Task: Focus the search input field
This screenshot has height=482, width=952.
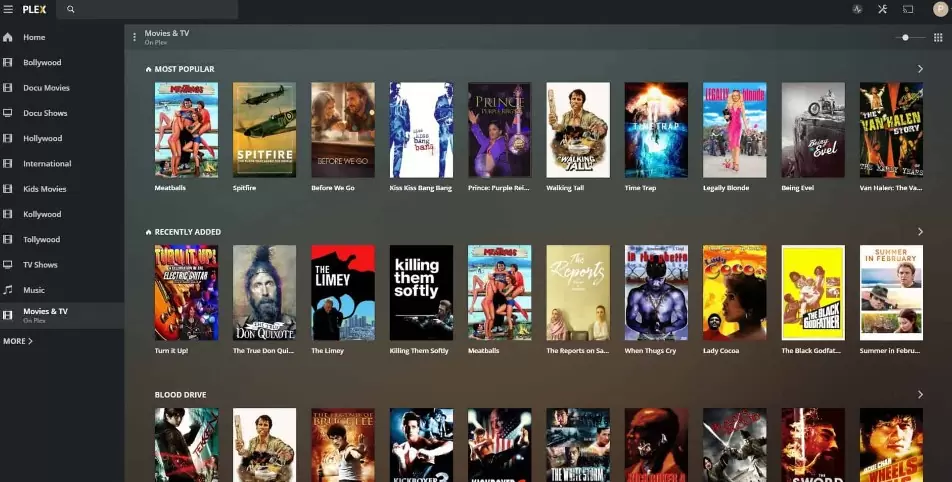Action: [147, 9]
